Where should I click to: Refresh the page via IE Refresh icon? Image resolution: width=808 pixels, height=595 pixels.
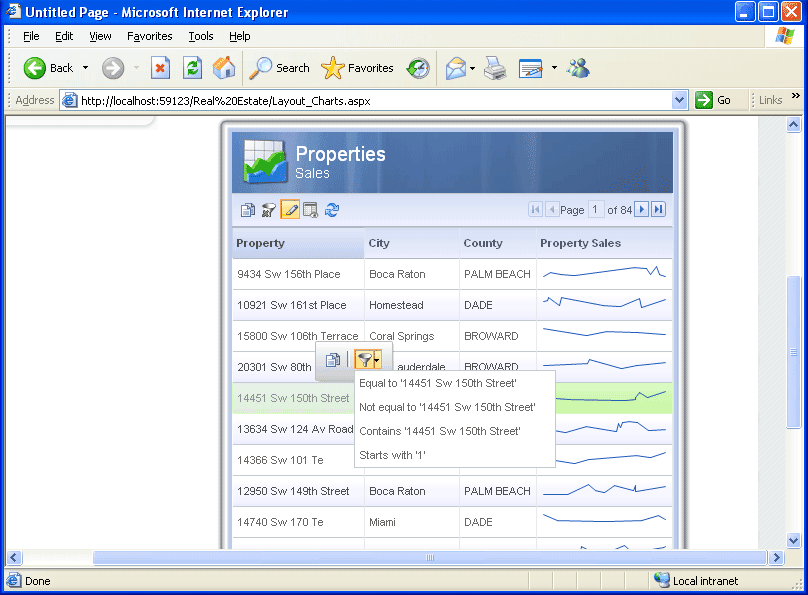click(x=192, y=68)
